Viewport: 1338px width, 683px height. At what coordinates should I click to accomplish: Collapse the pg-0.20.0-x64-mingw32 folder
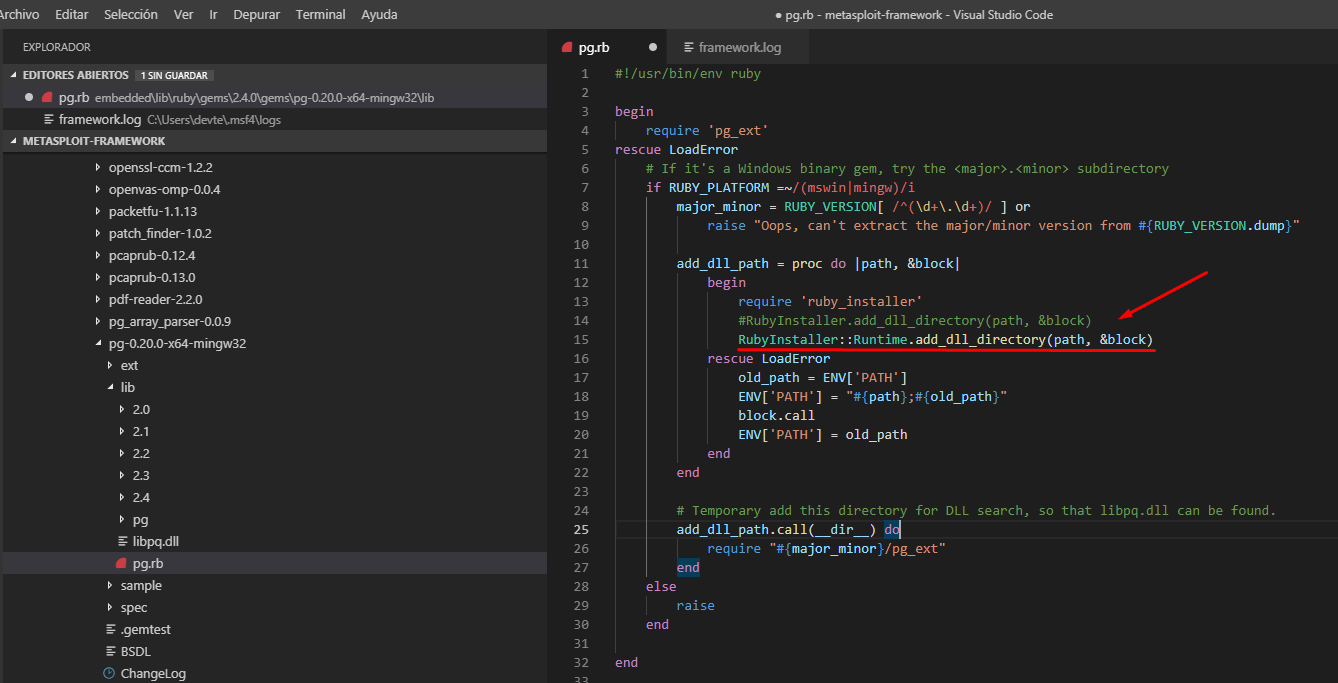[x=98, y=344]
